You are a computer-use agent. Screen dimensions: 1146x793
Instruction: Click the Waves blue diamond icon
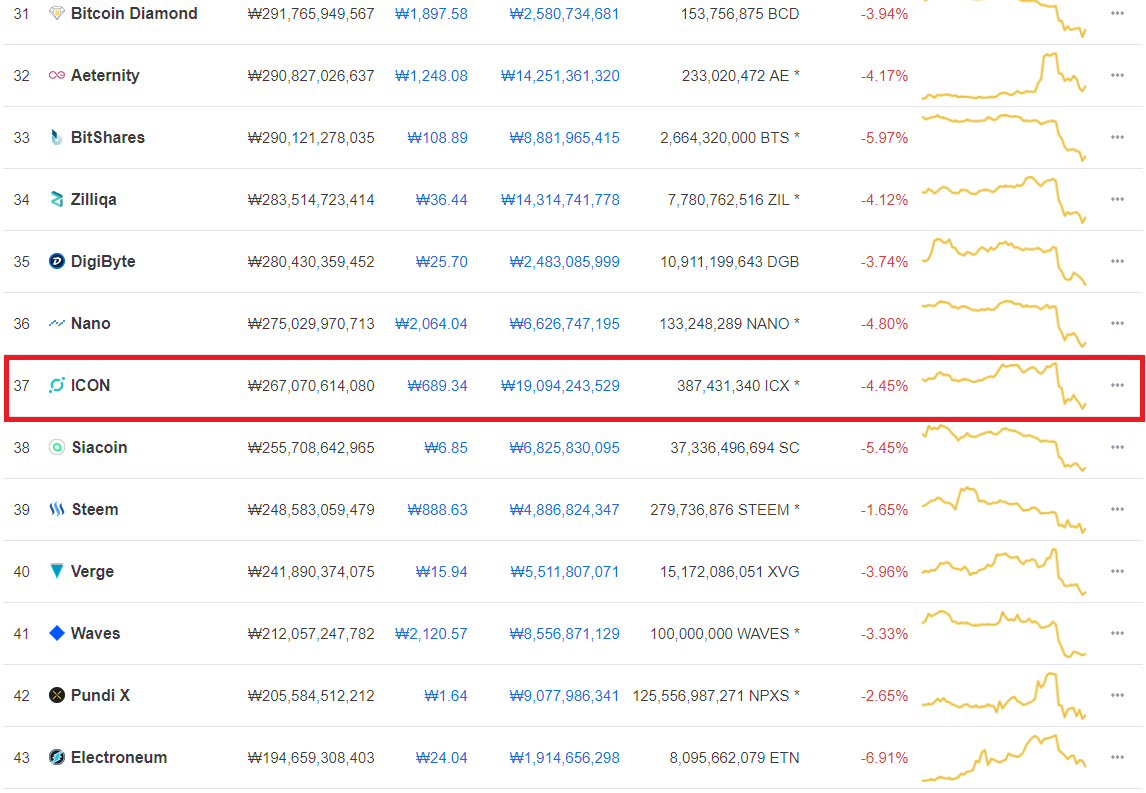(56, 633)
